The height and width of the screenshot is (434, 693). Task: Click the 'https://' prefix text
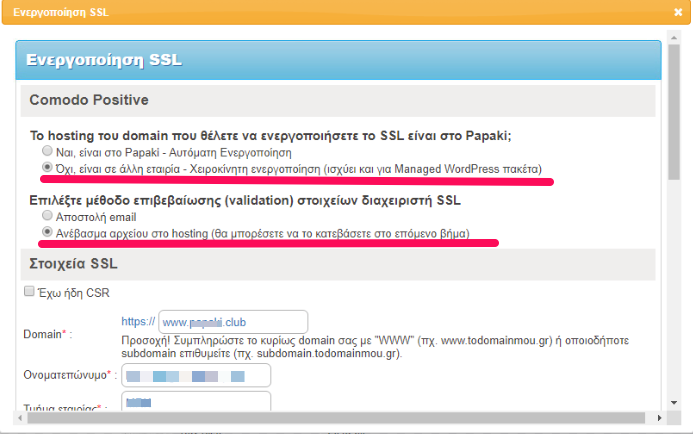tap(138, 321)
